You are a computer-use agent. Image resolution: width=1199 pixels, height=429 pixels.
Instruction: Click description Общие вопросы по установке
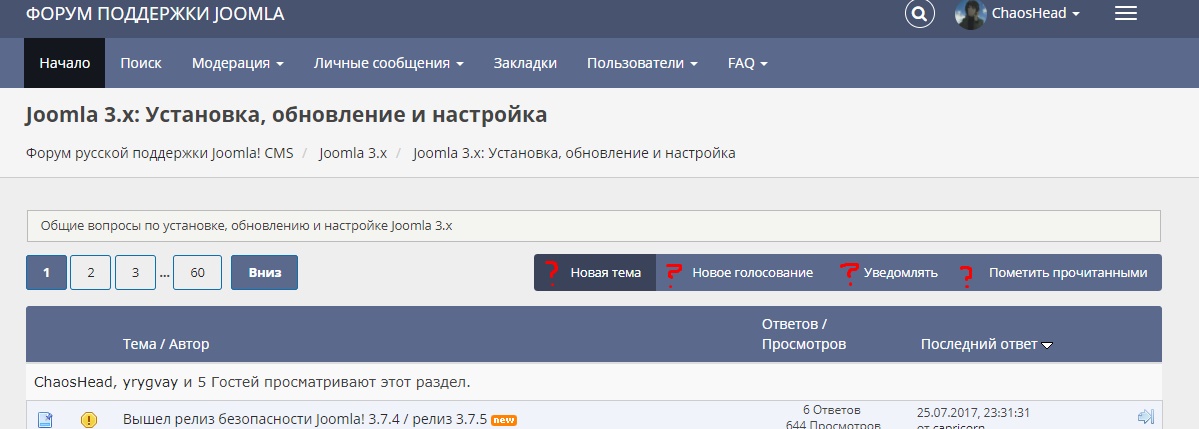coord(246,226)
